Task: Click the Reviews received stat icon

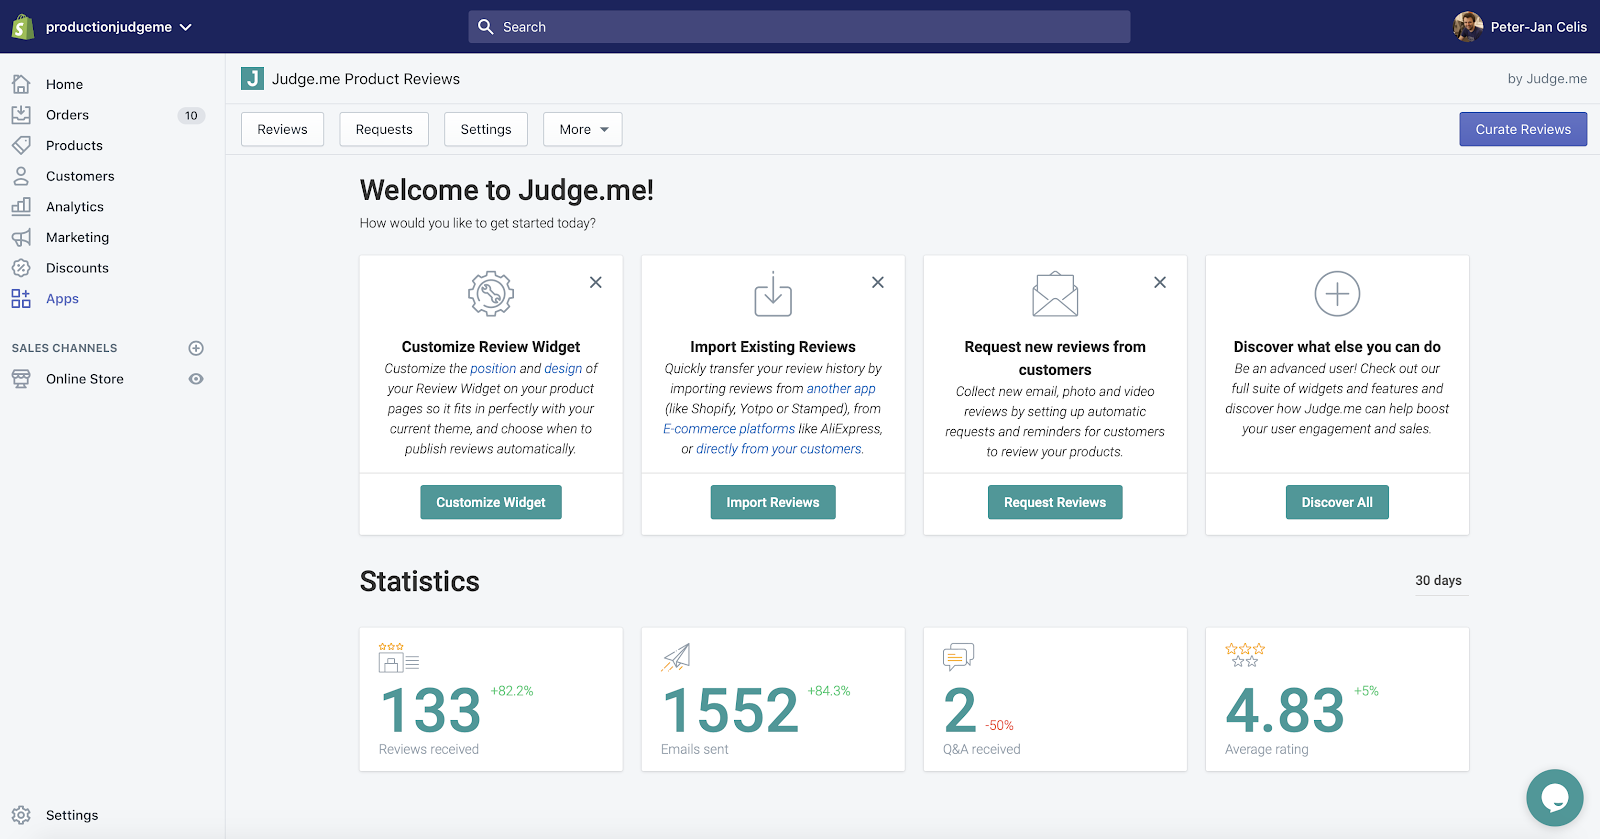Action: [x=398, y=657]
